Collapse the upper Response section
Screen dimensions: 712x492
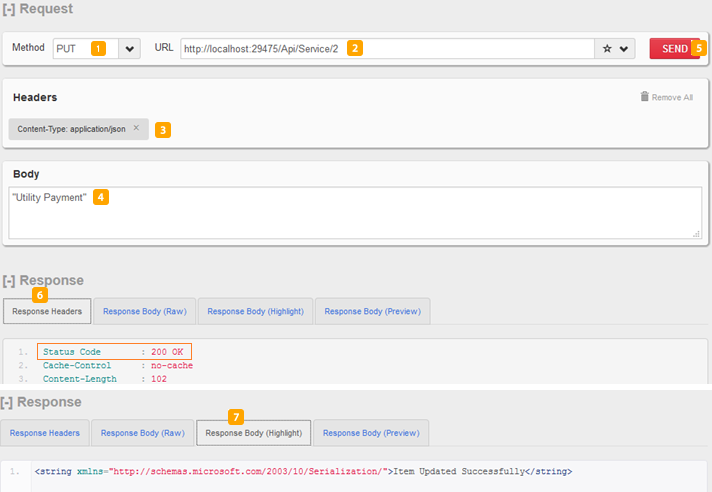[x=9, y=280]
